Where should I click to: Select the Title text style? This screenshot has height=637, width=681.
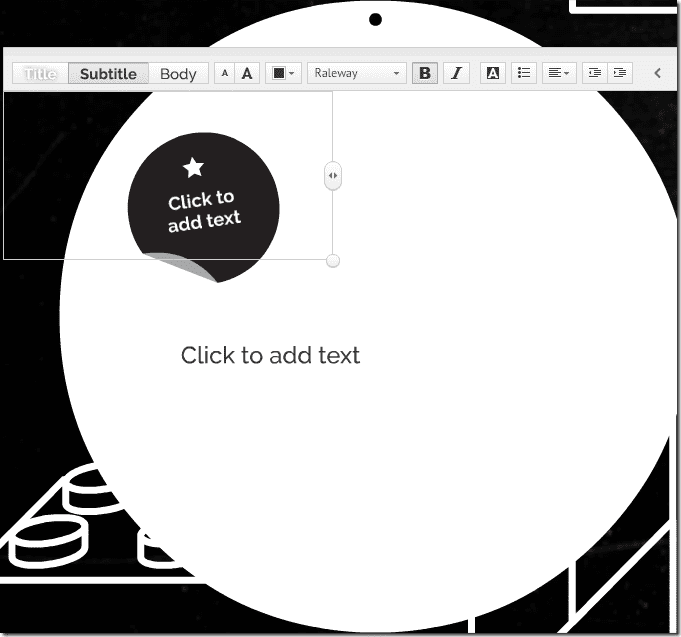point(40,73)
